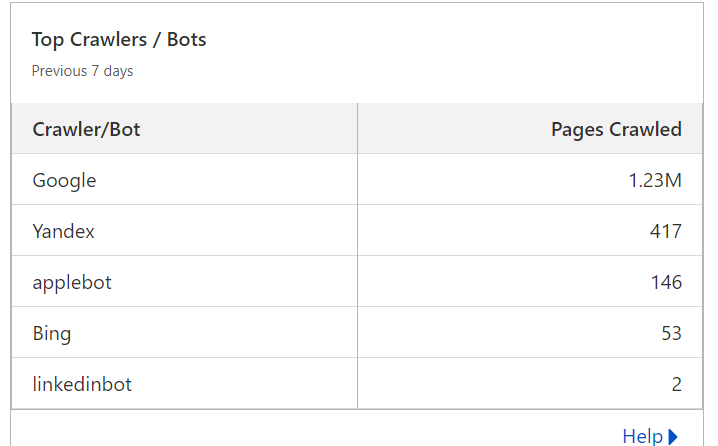
Task: Click the word days in the subtitle
Action: click(x=118, y=72)
